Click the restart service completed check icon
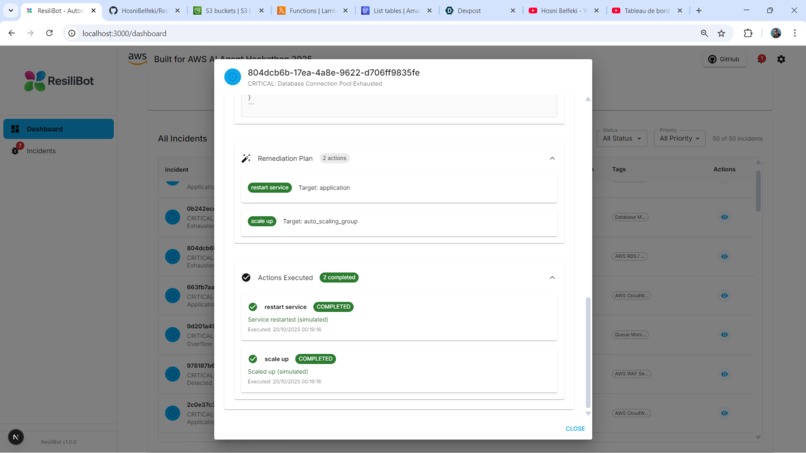This screenshot has width=806, height=453. (252, 307)
